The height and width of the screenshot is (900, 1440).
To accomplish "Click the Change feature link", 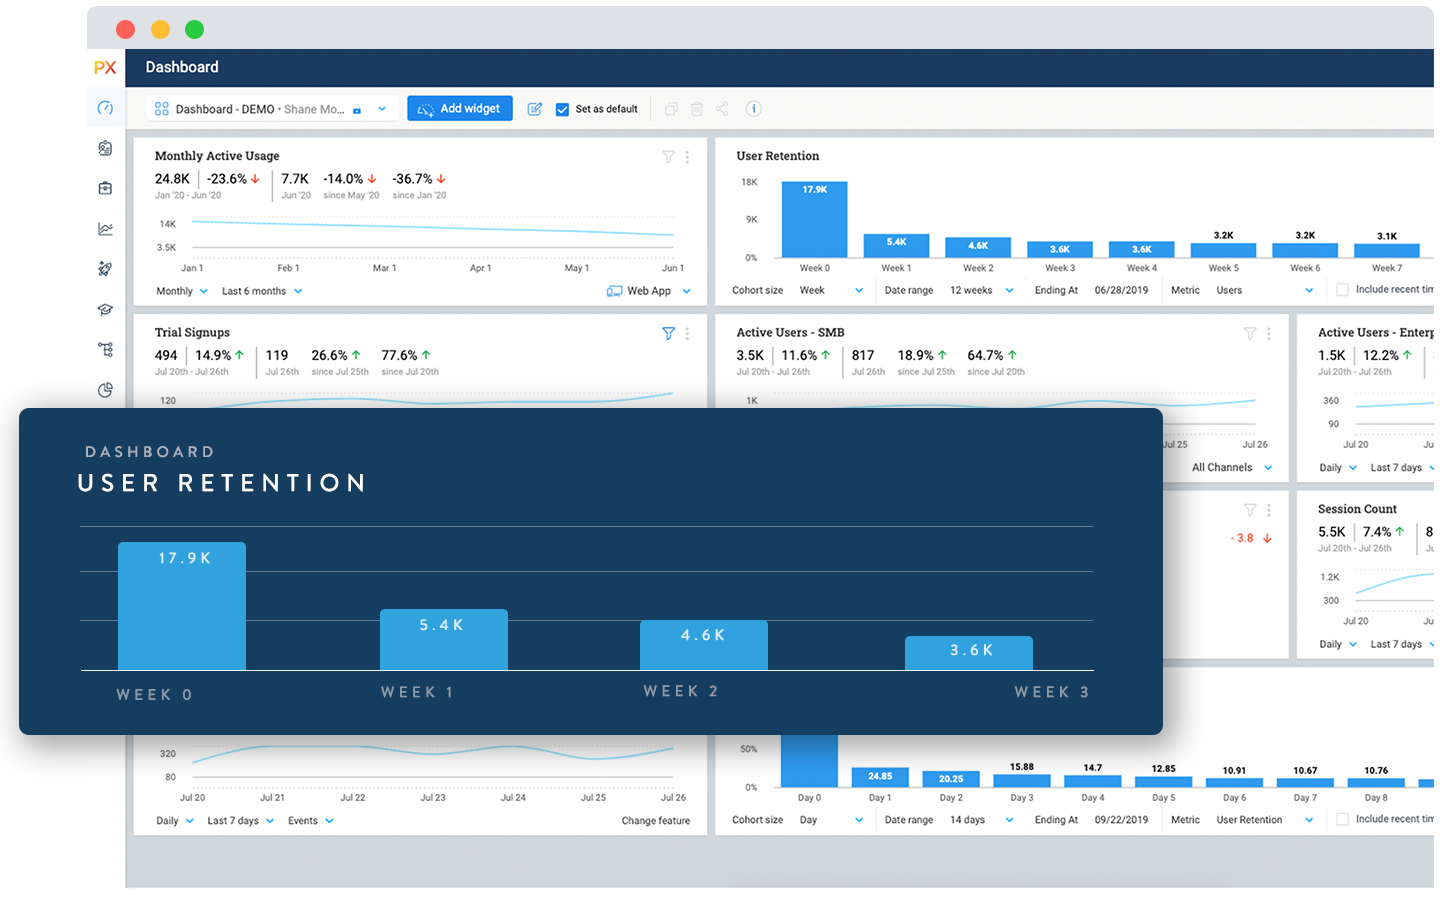I will tap(655, 821).
